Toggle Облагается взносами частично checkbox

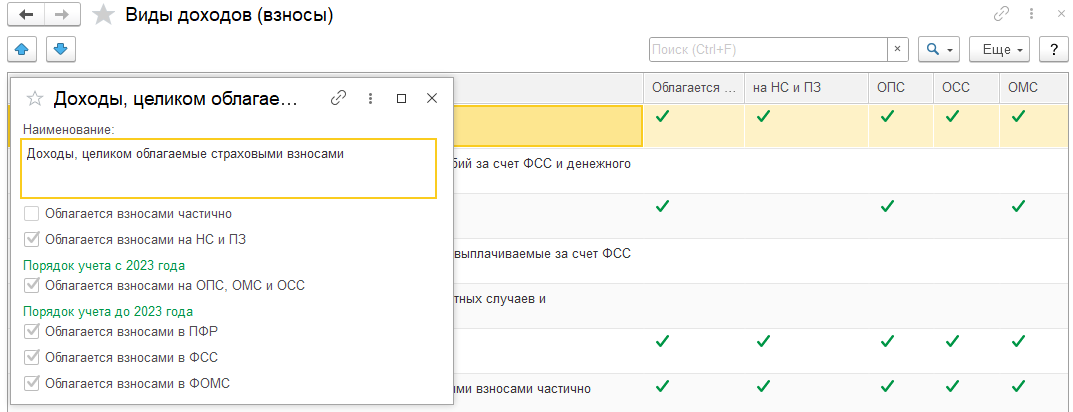click(x=31, y=214)
